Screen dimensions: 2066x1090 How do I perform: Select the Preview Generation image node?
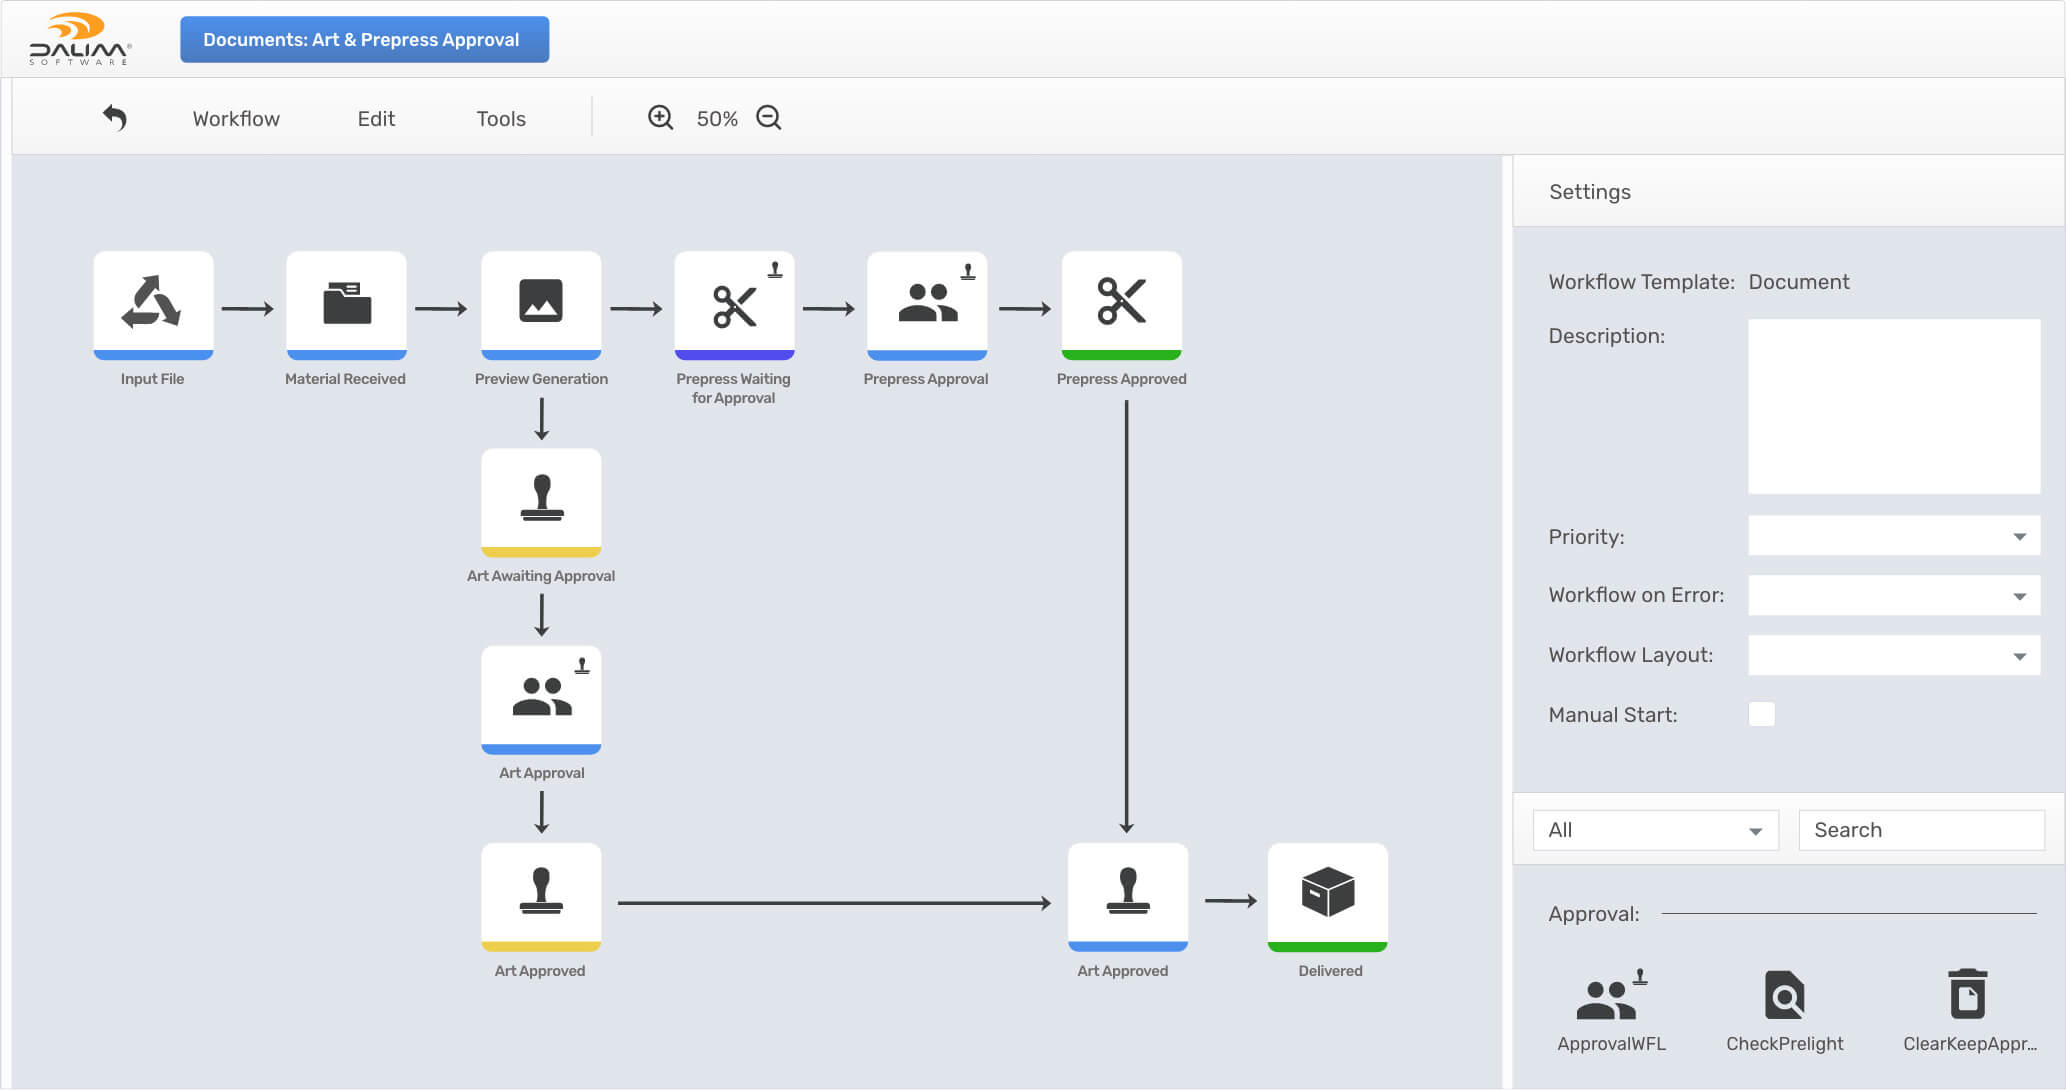[541, 304]
